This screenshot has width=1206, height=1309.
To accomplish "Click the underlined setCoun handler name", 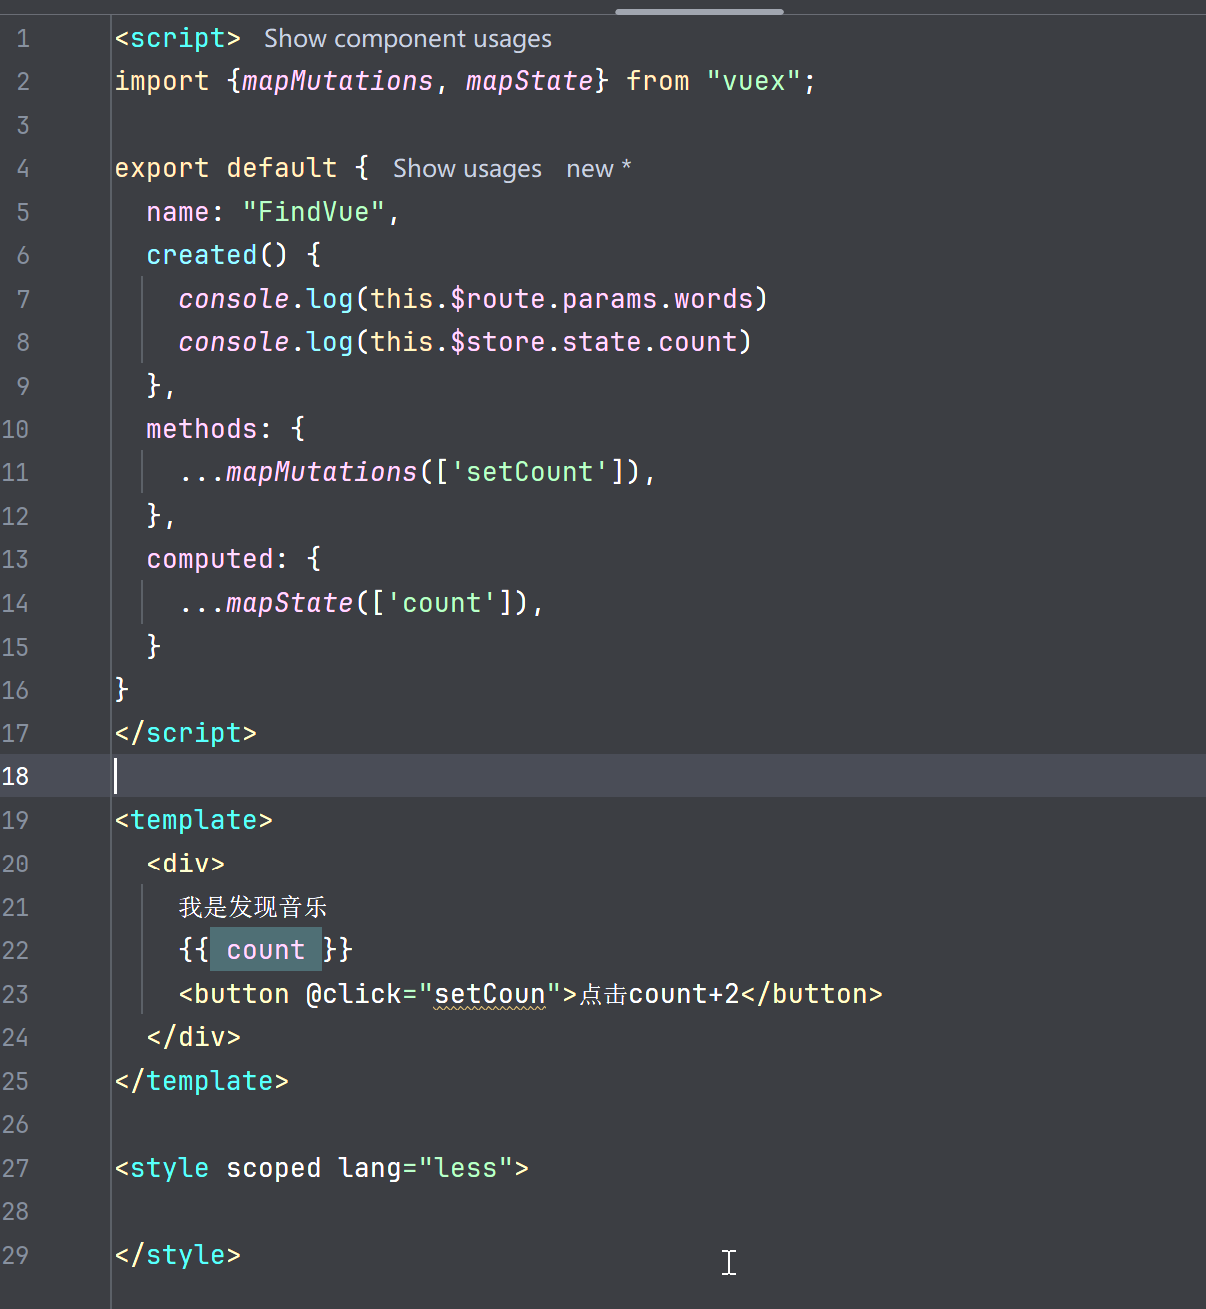I will (490, 994).
